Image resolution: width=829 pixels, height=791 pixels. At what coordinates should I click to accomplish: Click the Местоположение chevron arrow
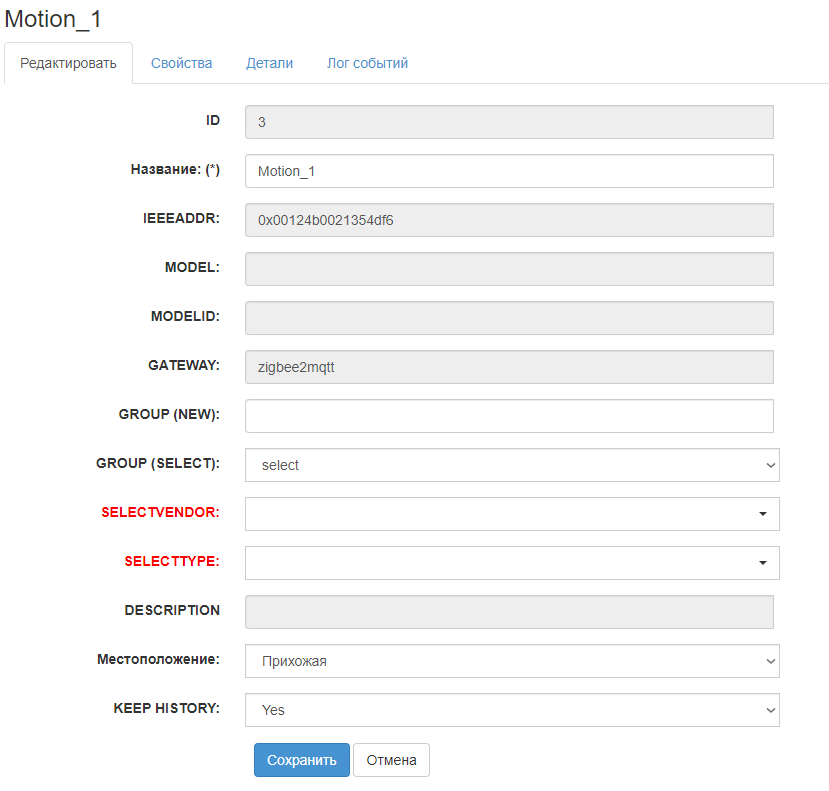pos(769,661)
